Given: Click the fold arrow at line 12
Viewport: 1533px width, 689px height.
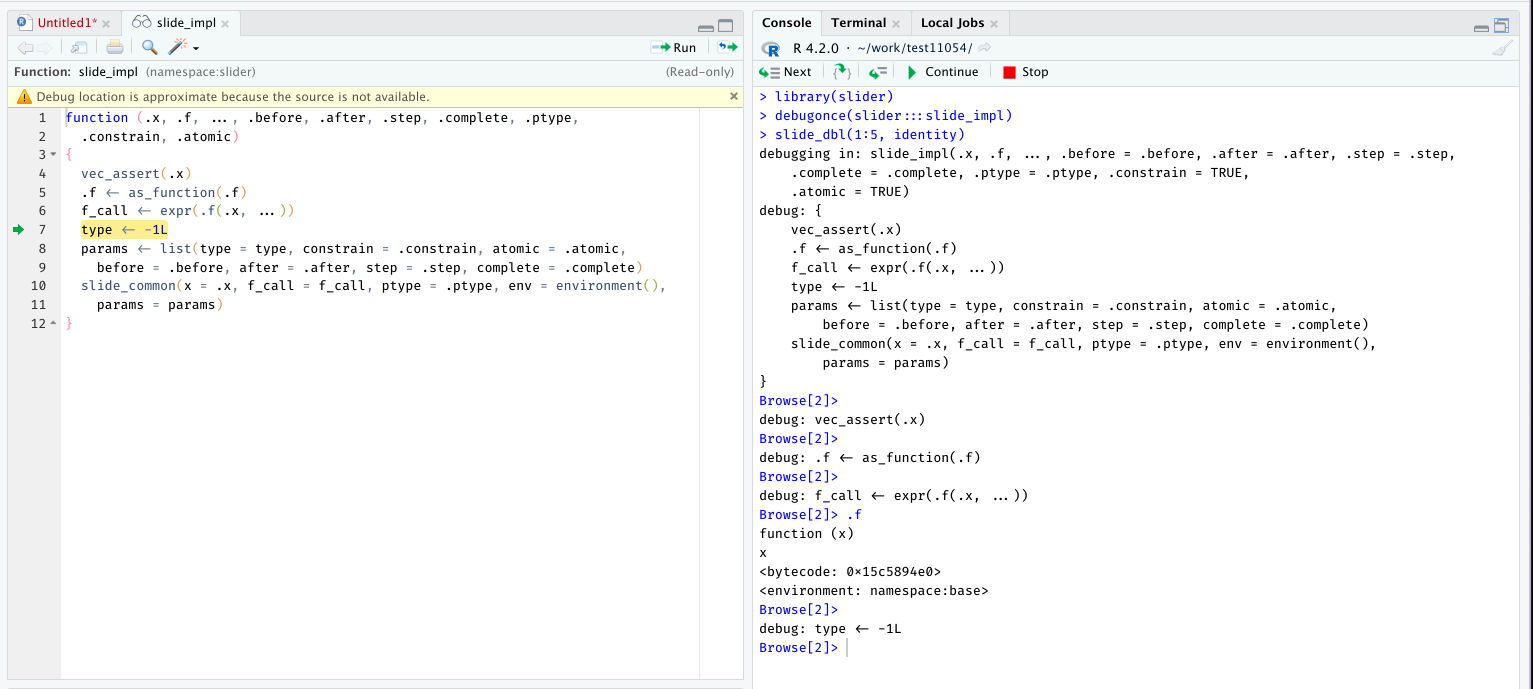Looking at the screenshot, I should point(52,323).
